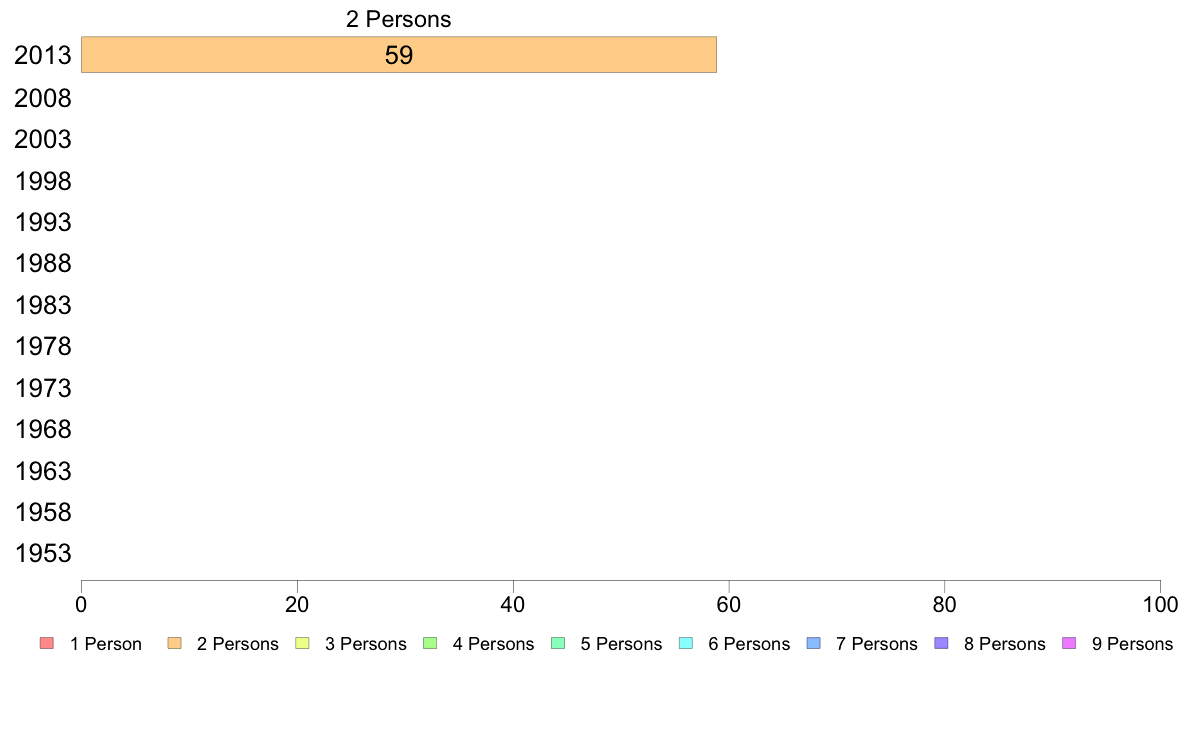Click the 6 Persons cyan legend swatch

686,644
